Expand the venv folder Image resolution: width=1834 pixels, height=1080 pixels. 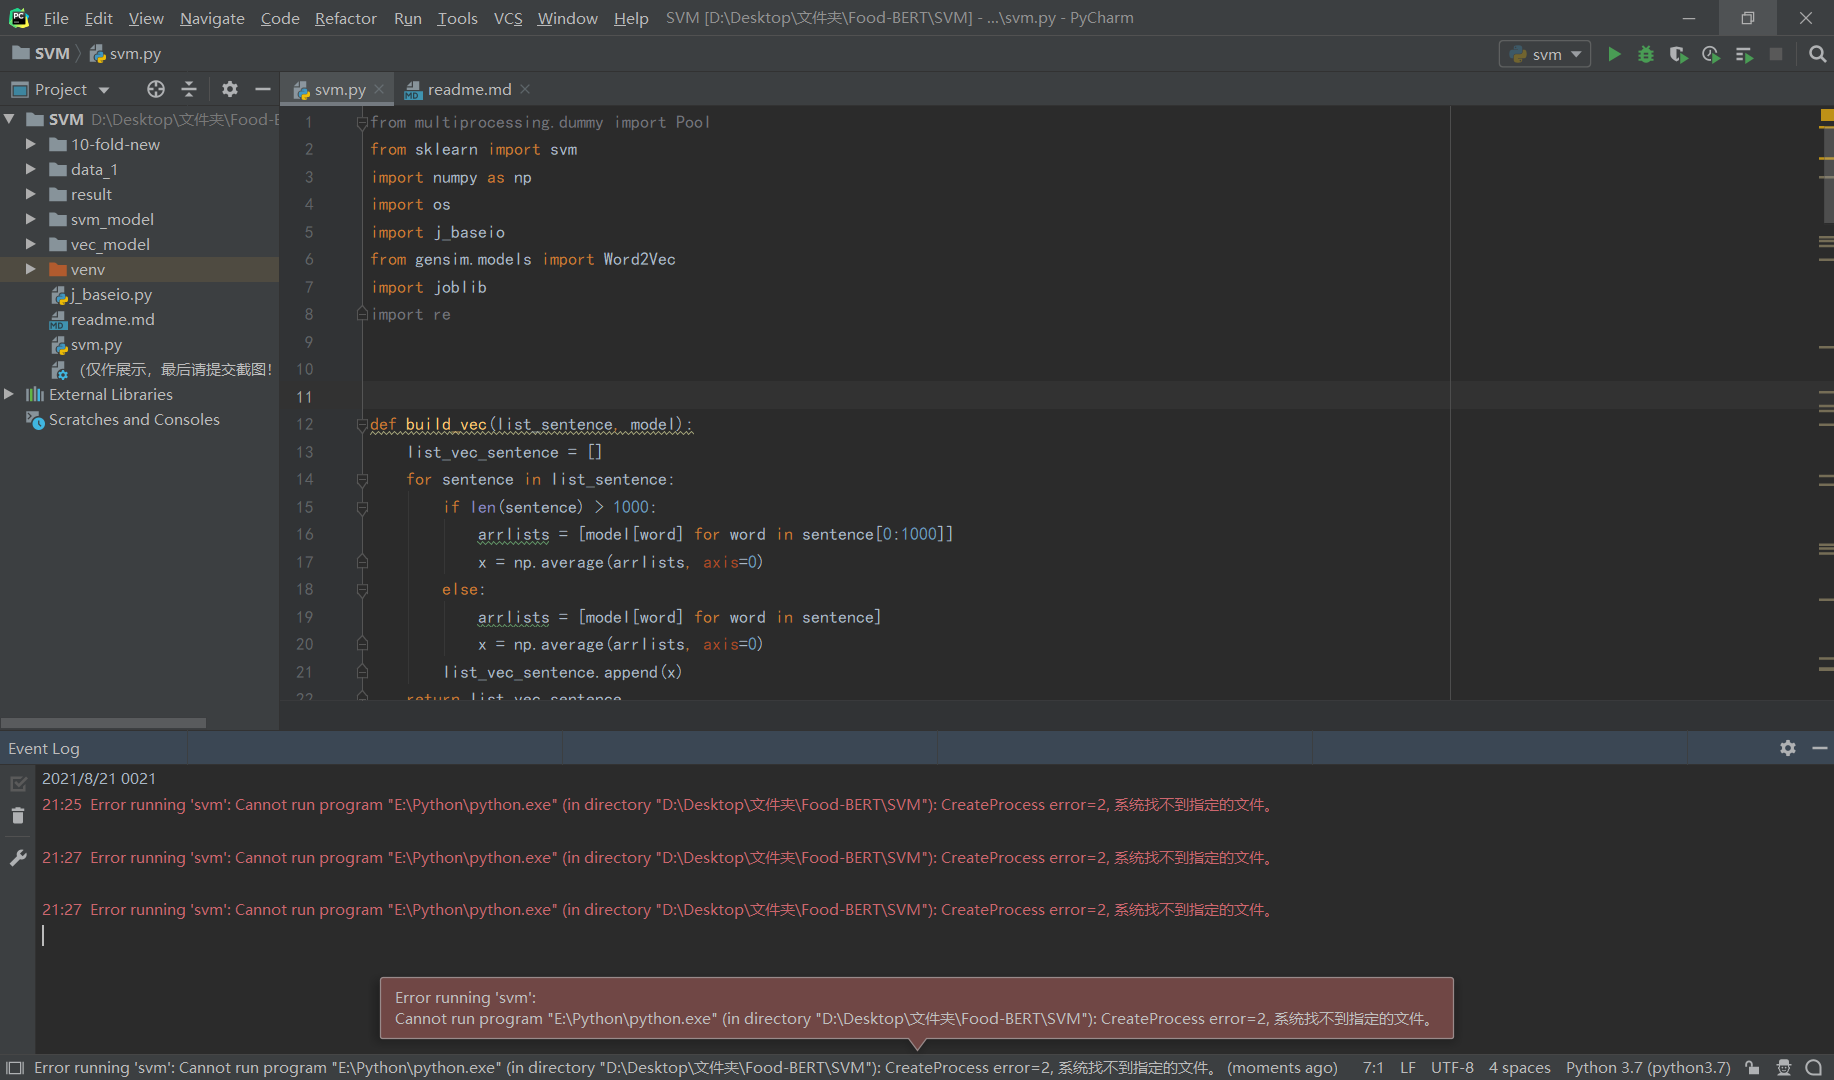point(30,269)
